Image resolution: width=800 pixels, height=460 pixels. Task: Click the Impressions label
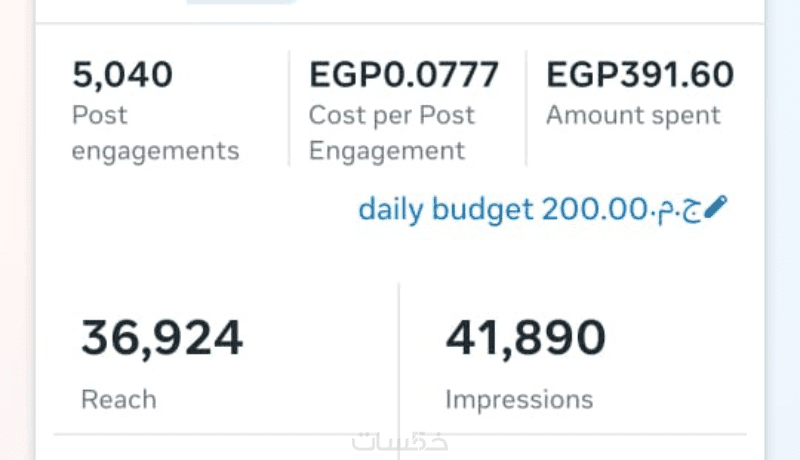519,400
